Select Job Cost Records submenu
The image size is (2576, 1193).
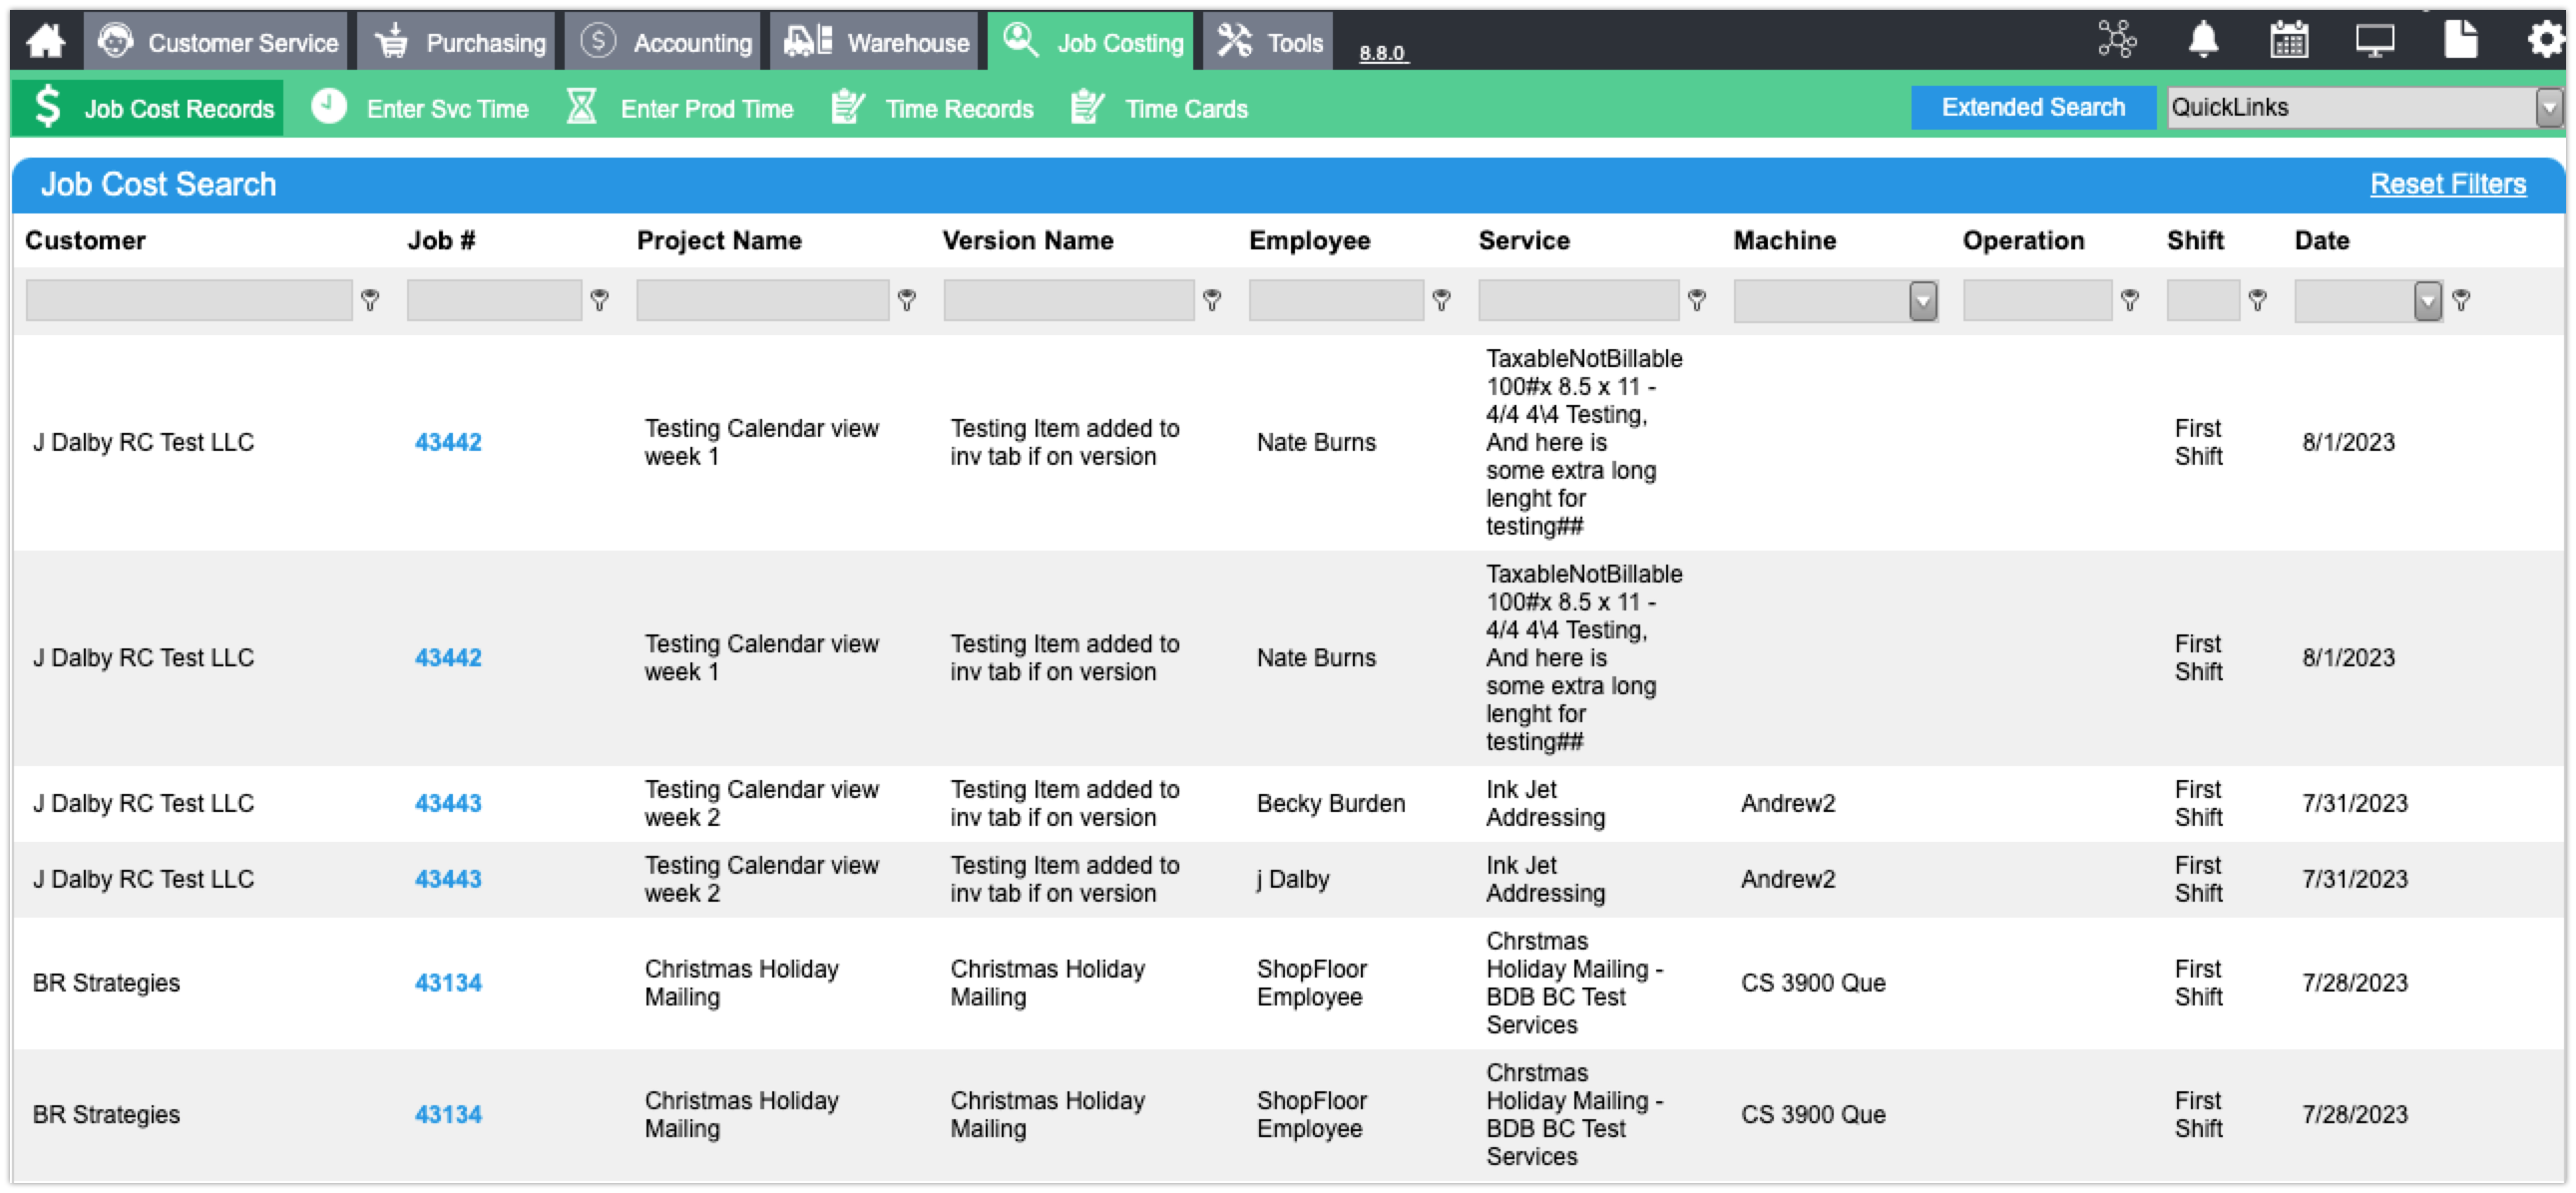pos(148,108)
